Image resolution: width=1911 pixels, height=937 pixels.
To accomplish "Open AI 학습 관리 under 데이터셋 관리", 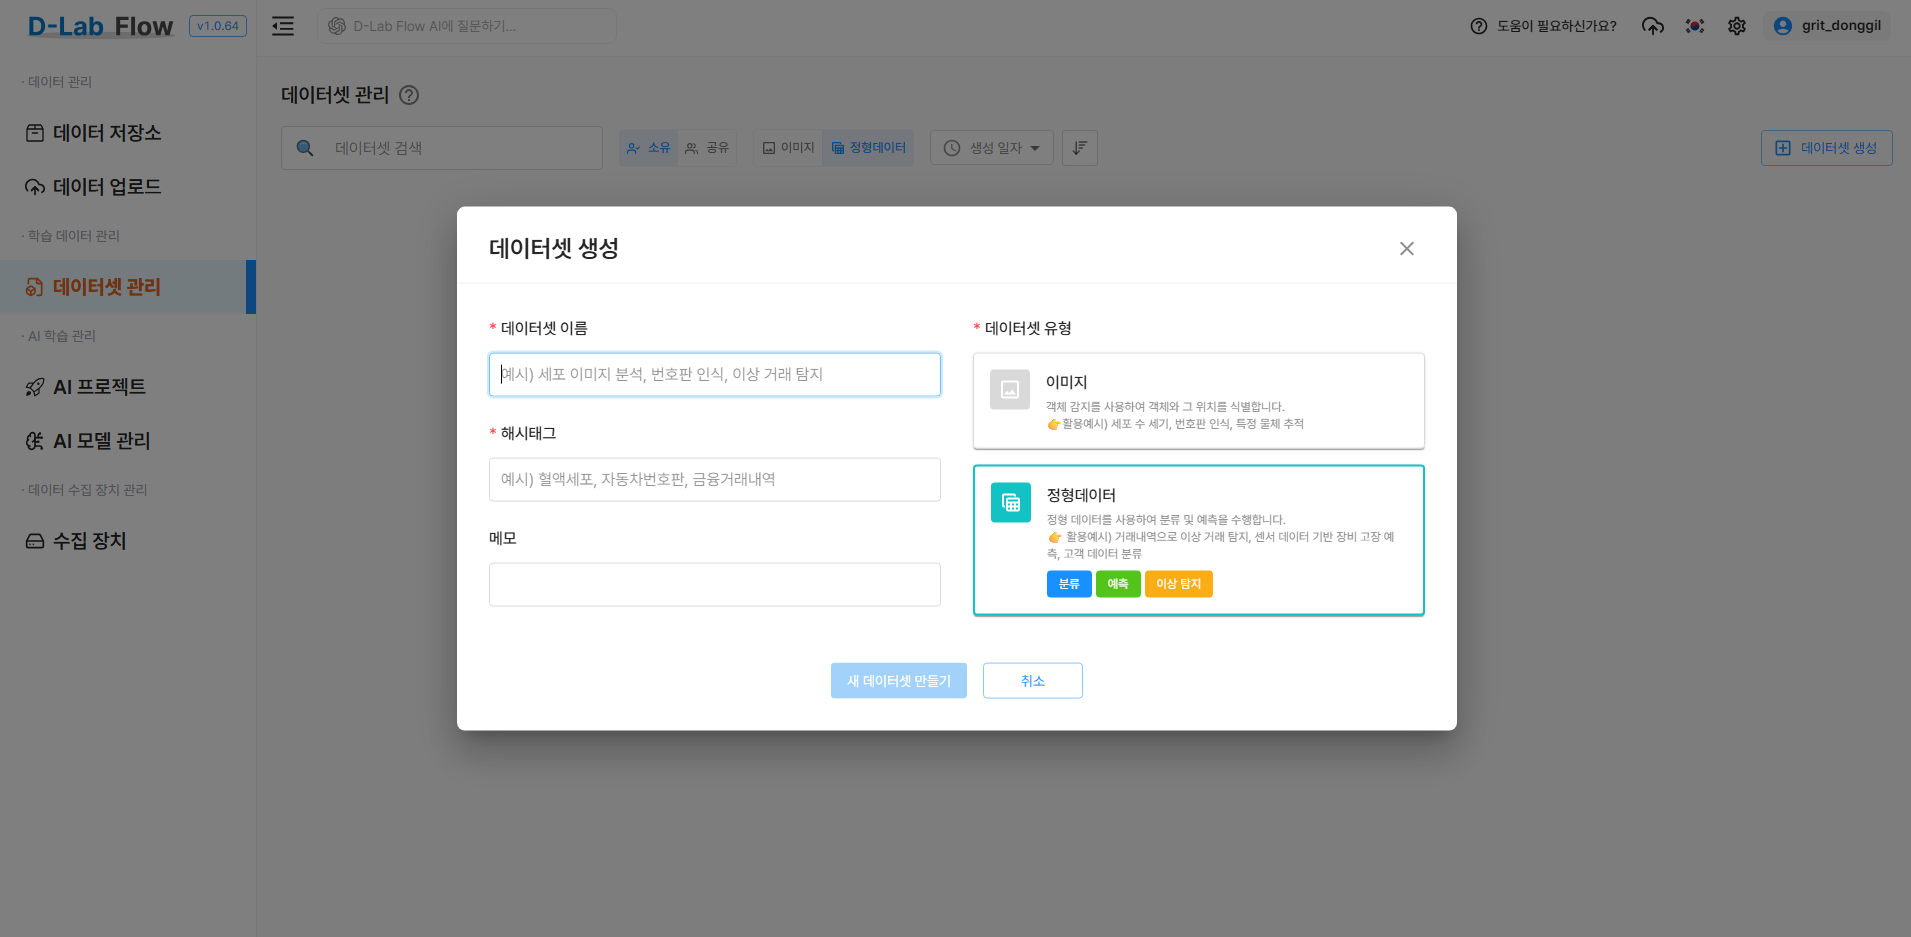I will pos(59,335).
